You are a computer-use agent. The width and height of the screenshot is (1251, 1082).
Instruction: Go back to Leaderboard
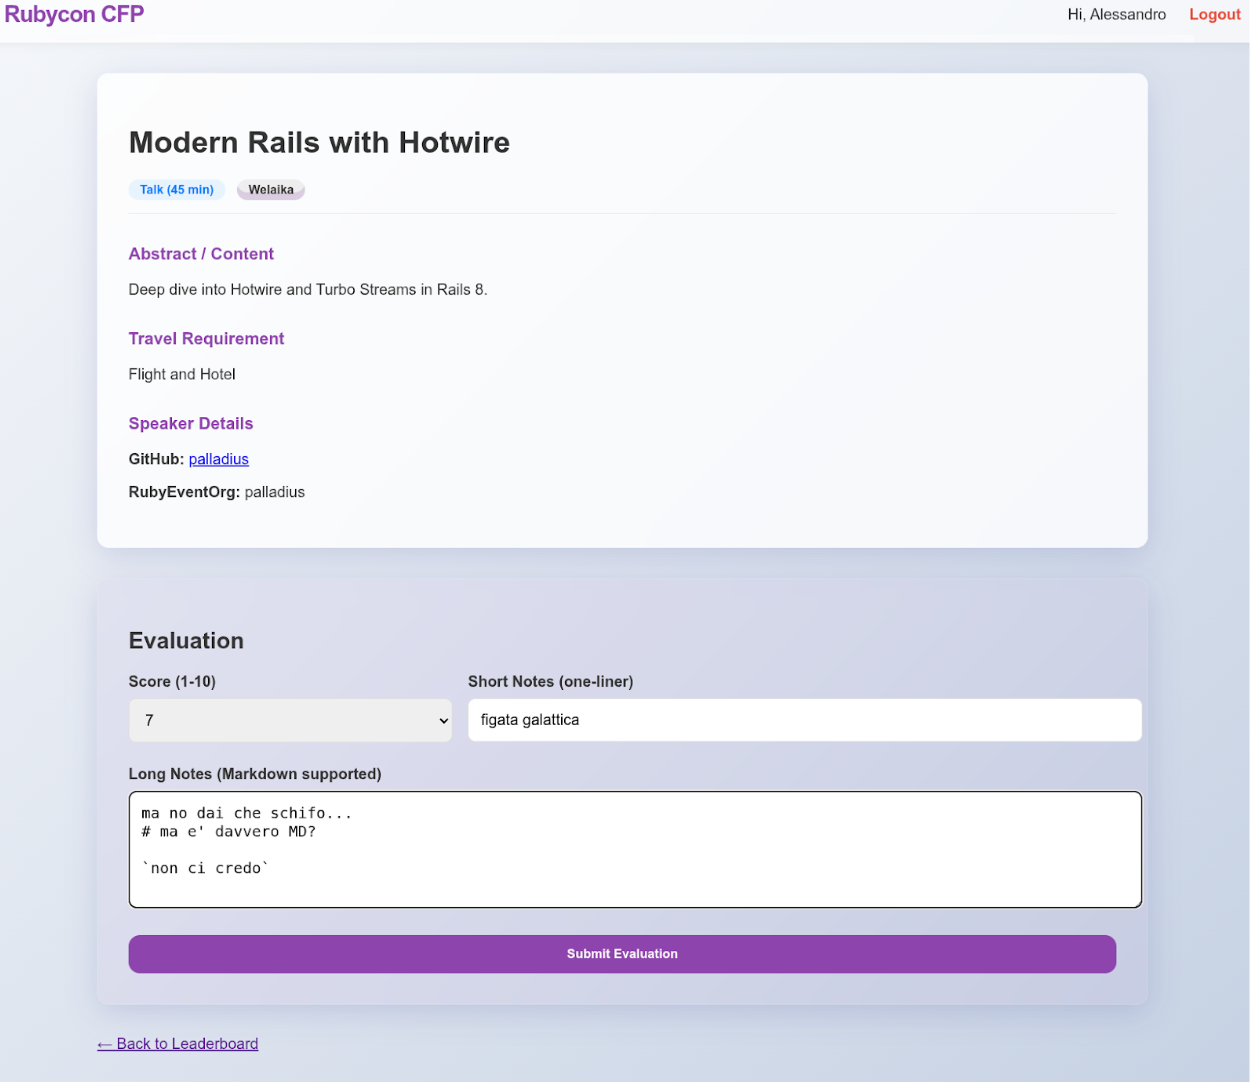pyautogui.click(x=178, y=1044)
